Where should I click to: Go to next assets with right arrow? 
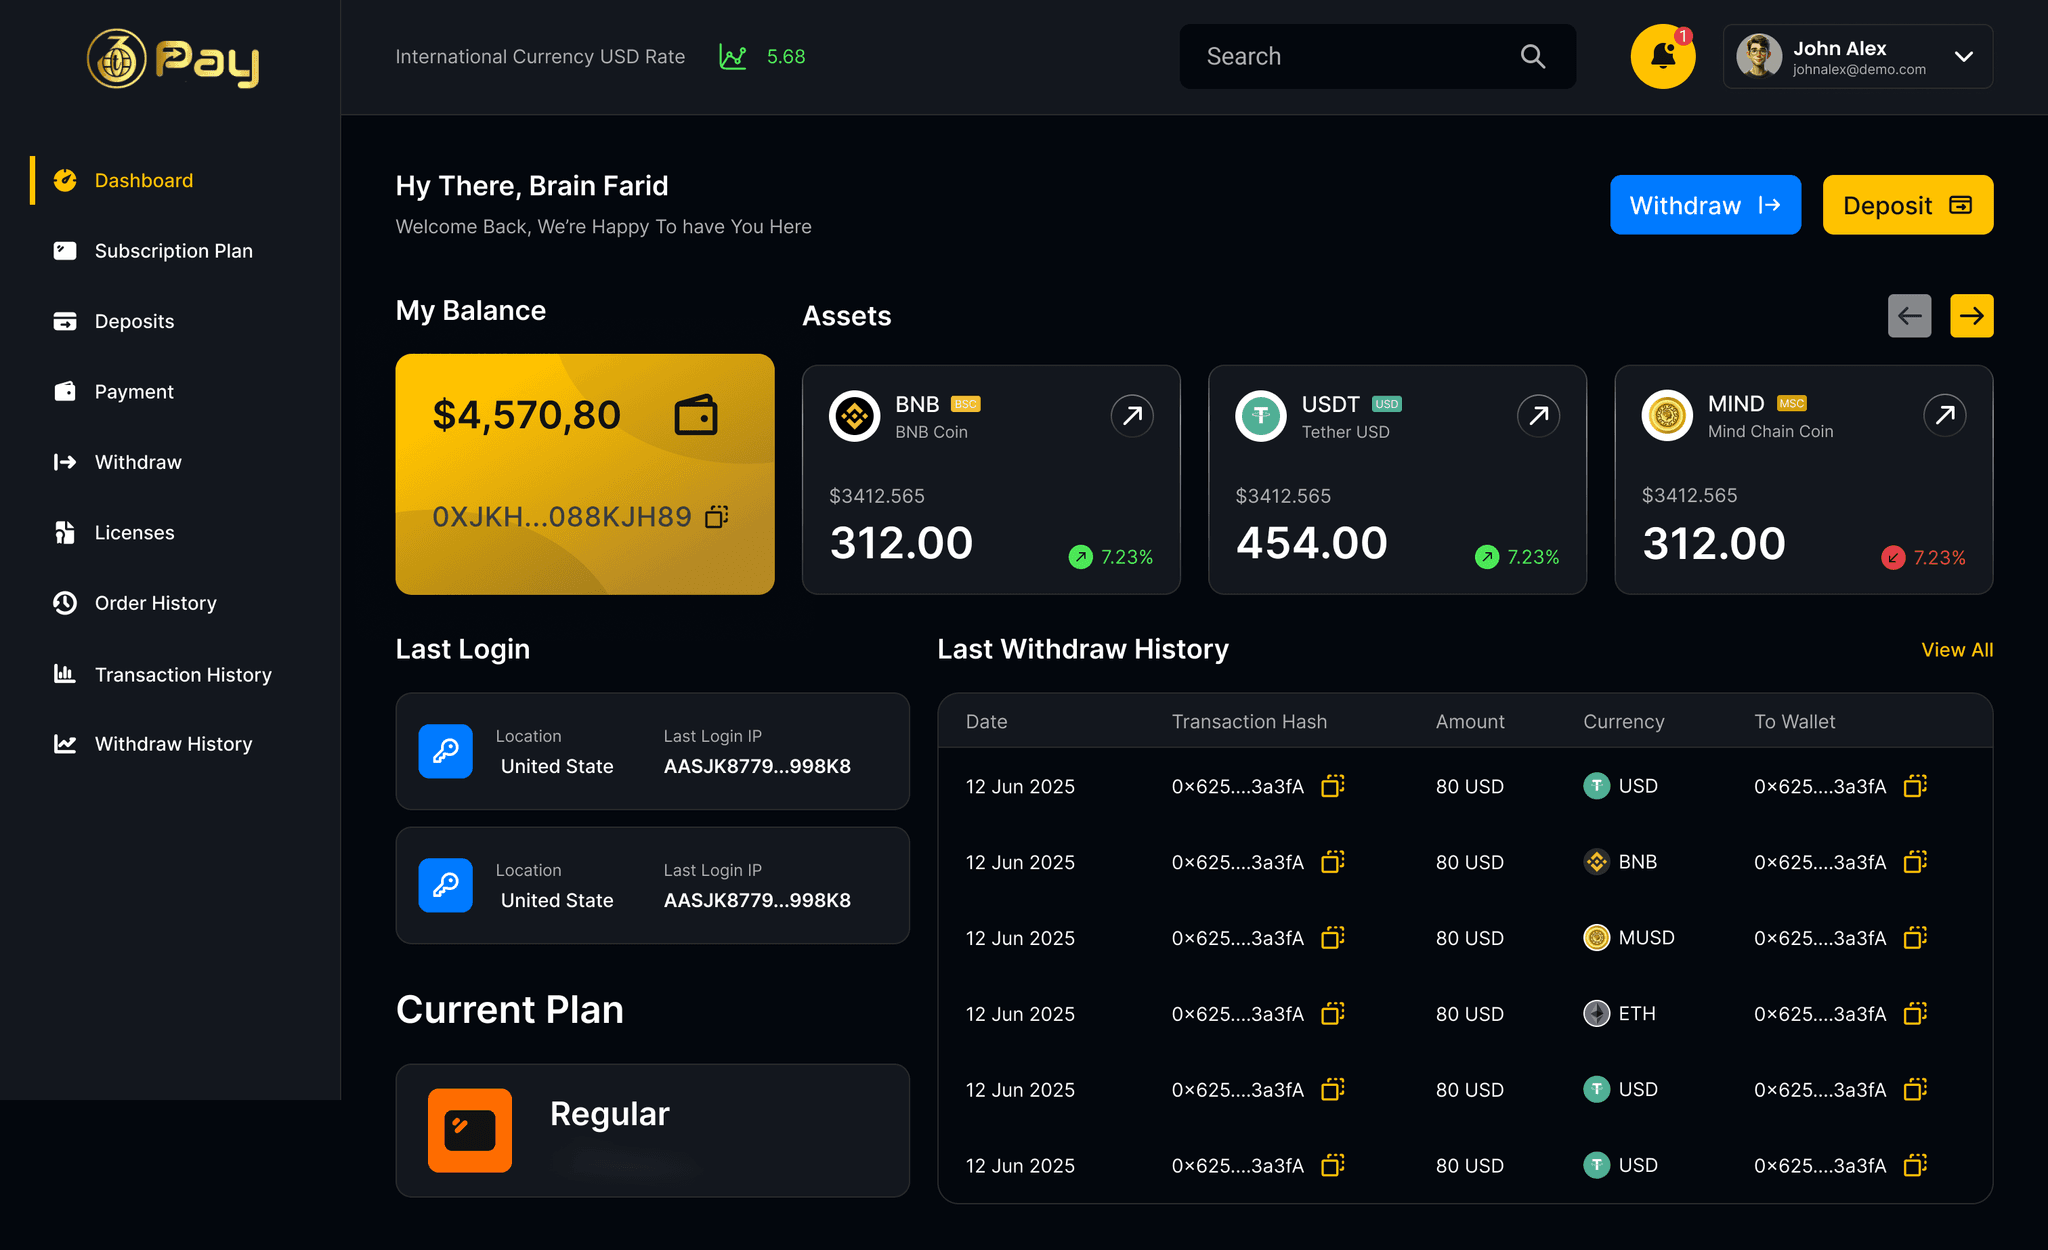(x=1971, y=316)
